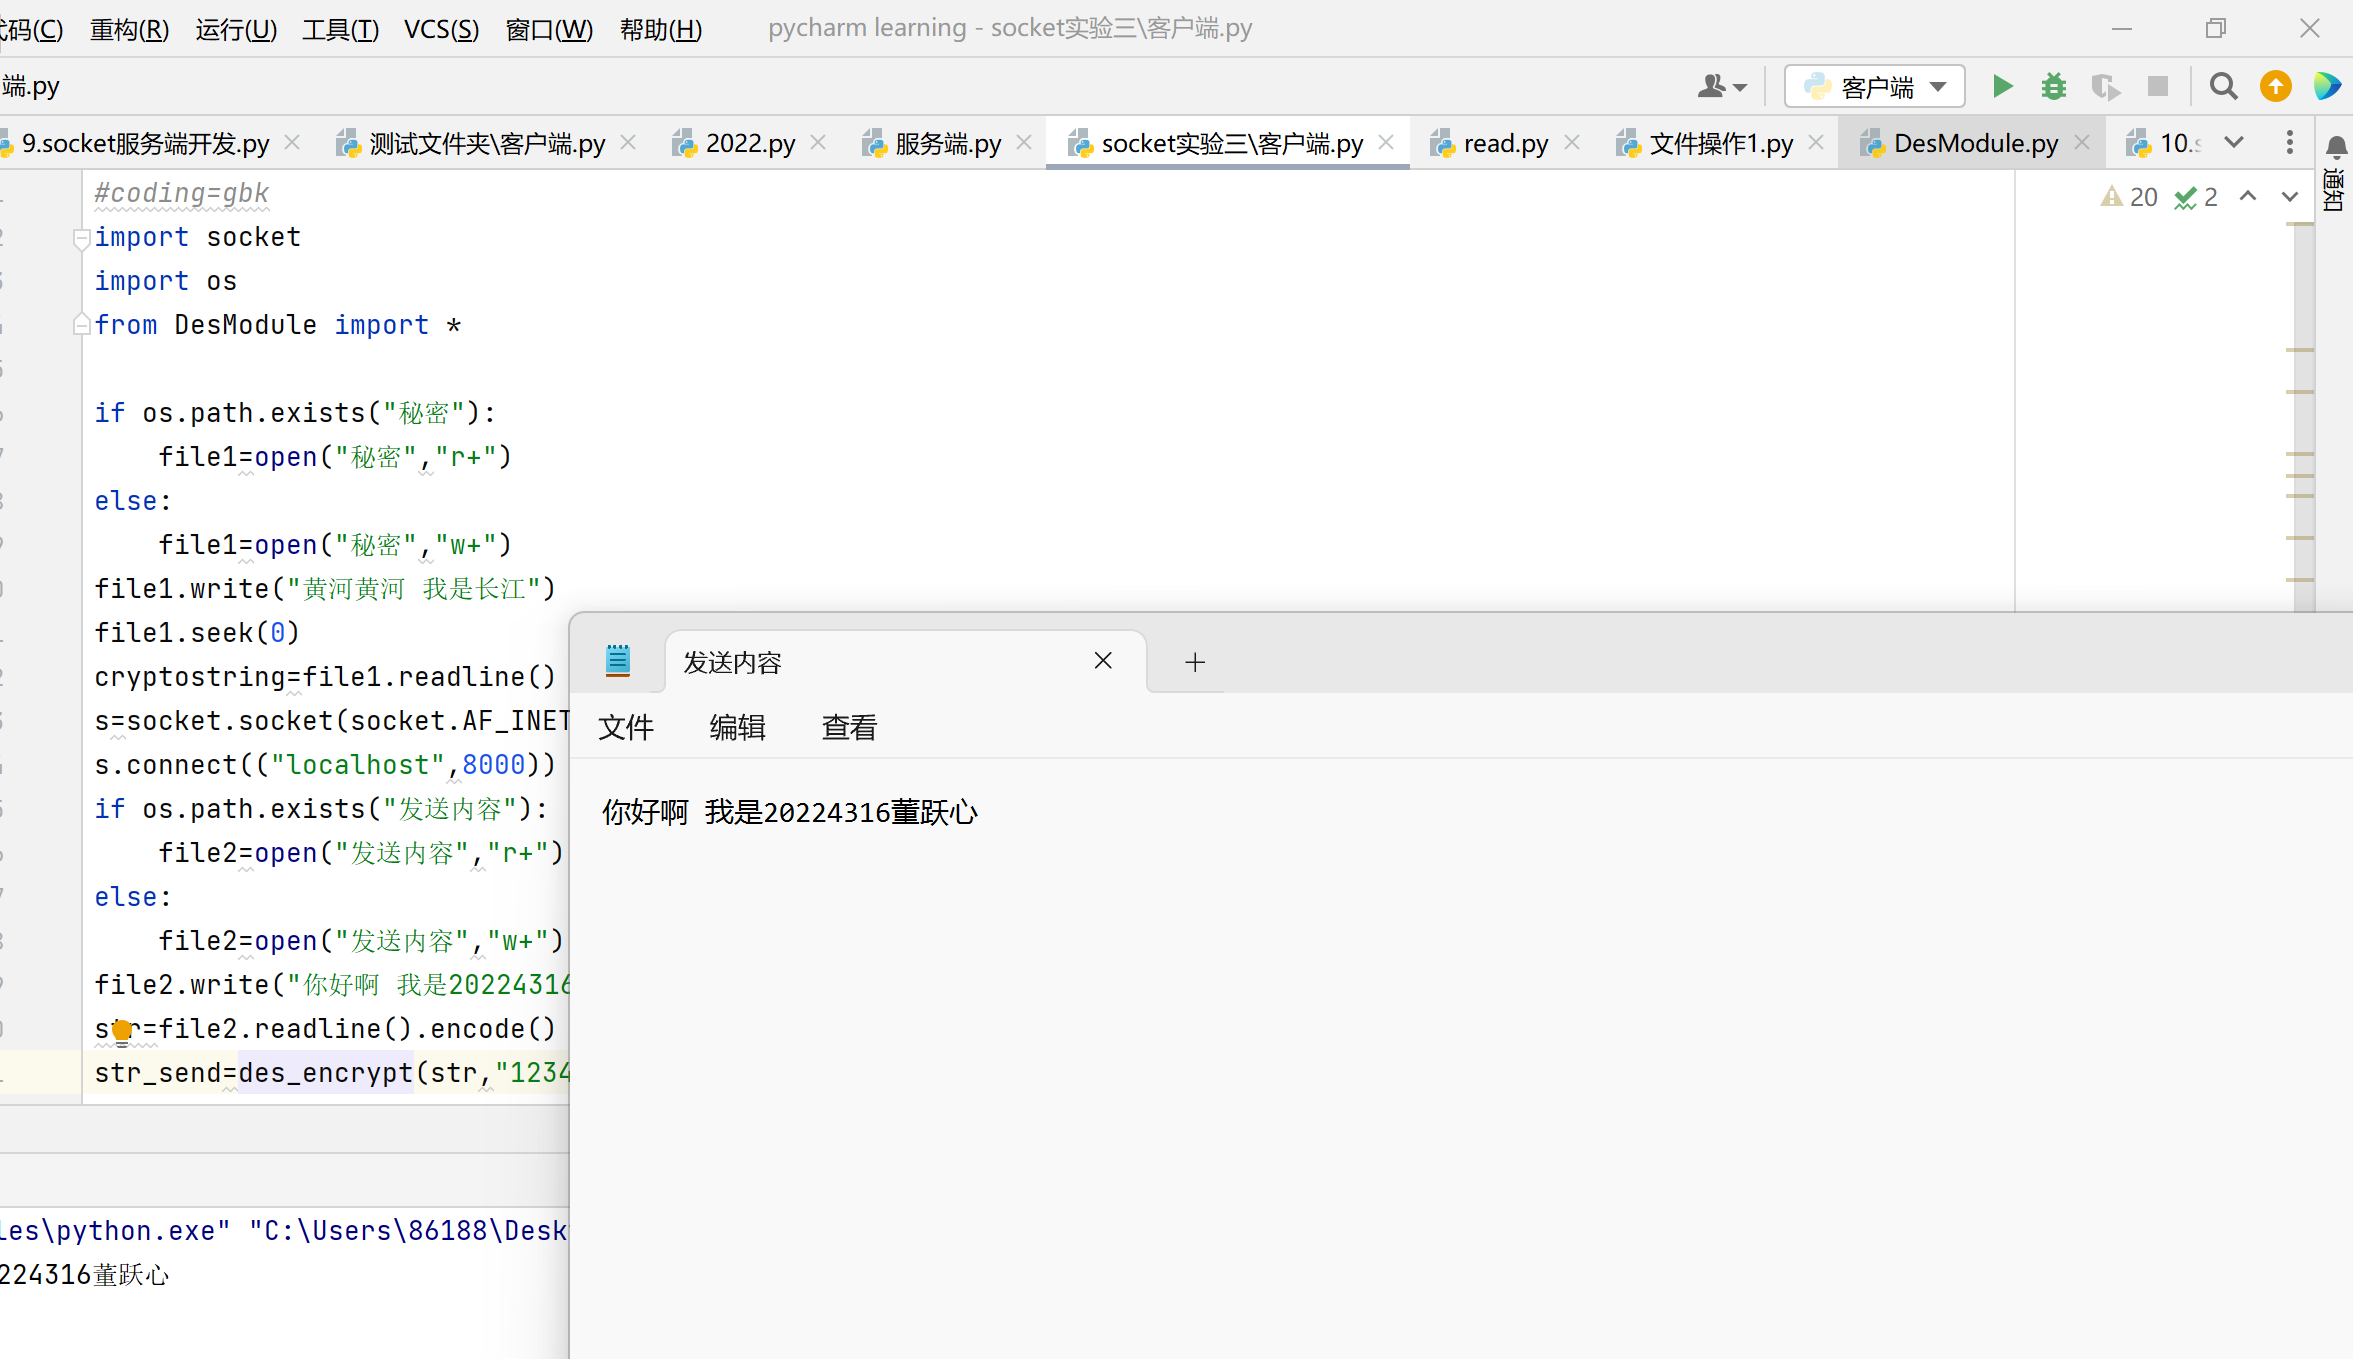Run 客户端 with coverage shield icon
This screenshot has width=2353, height=1359.
2107,86
